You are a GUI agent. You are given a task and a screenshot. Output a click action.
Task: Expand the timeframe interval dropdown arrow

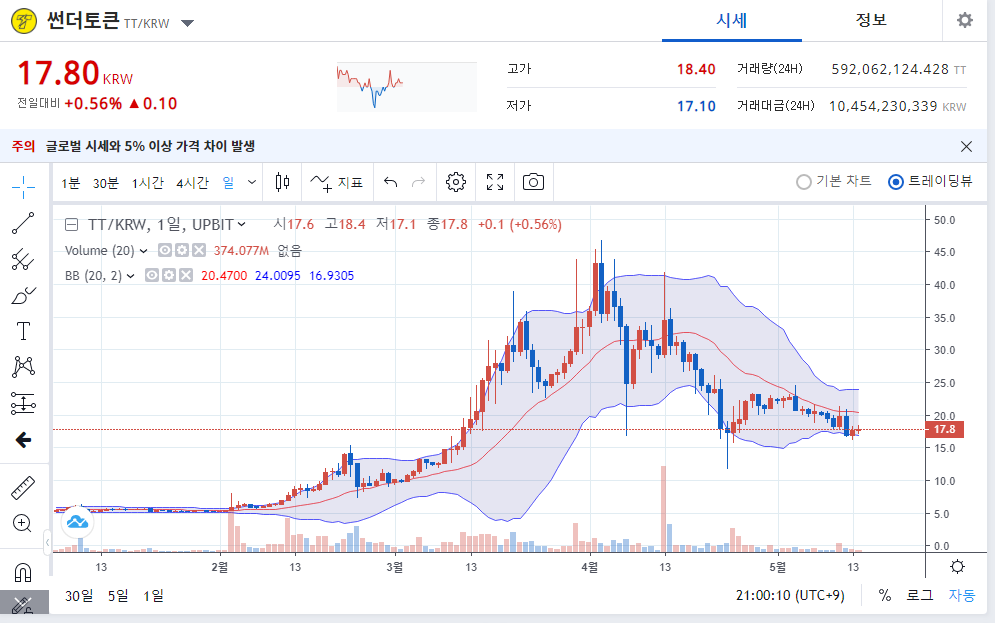pos(252,183)
